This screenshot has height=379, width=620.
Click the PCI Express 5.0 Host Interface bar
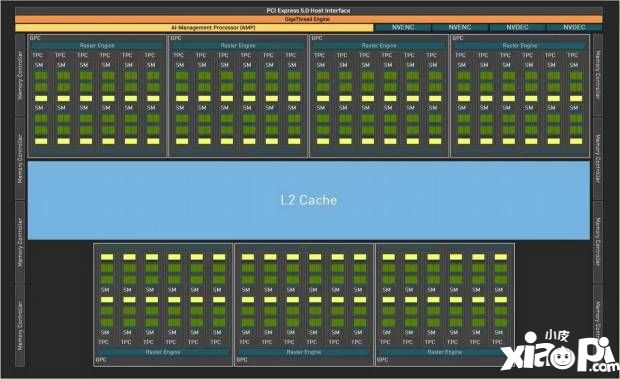309,11
